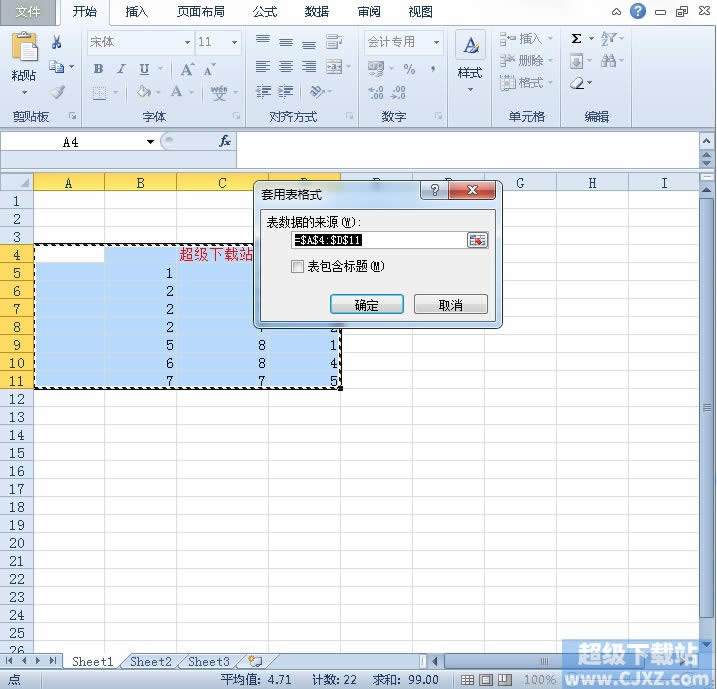Open the Help question mark icon
717x689 pixels.
coord(637,11)
